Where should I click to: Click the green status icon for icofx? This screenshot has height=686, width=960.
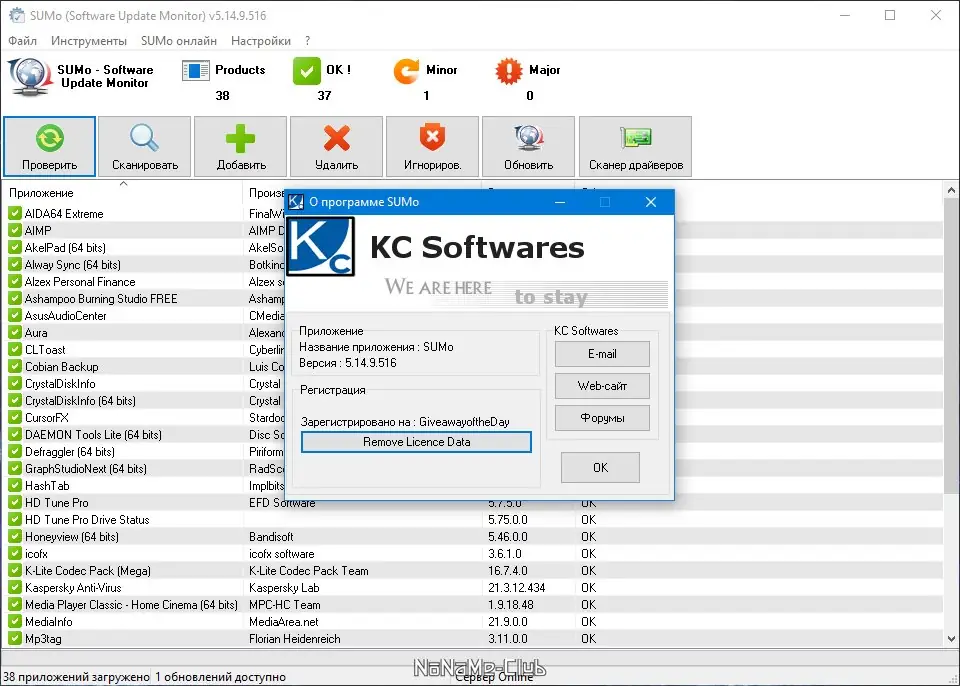click(15, 554)
